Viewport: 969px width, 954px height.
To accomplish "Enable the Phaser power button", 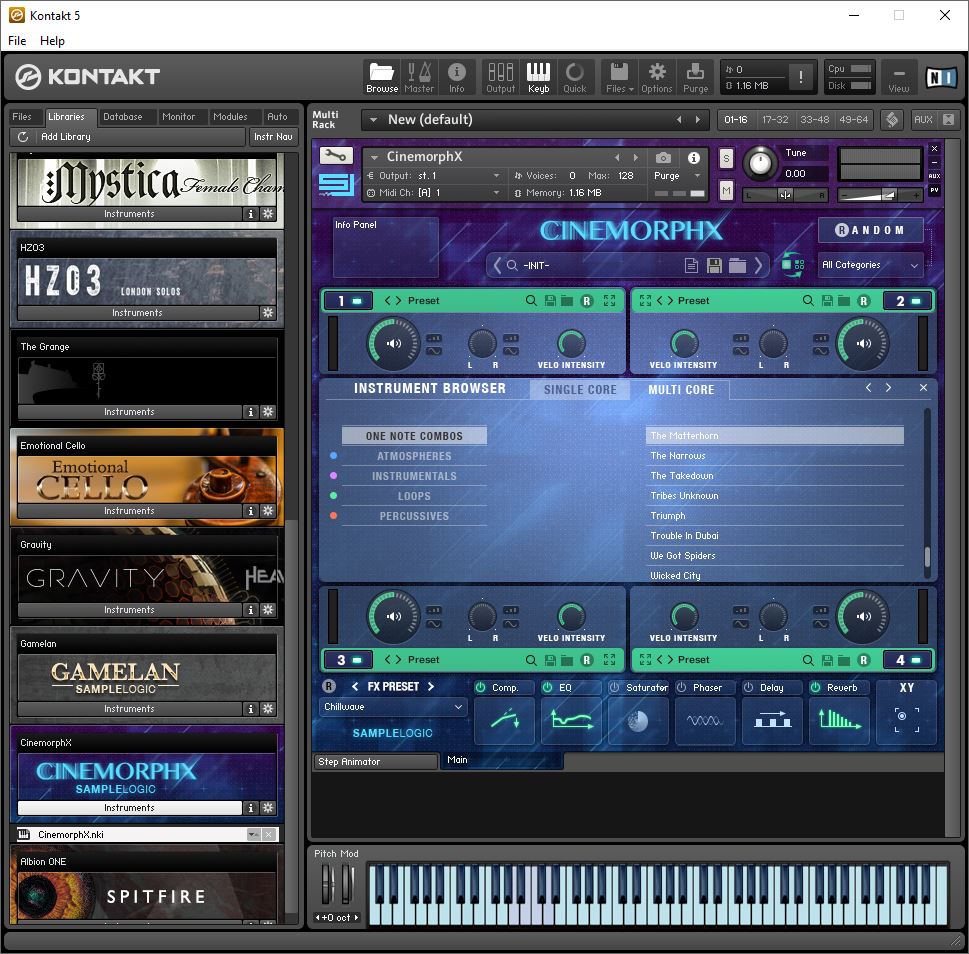I will point(682,687).
